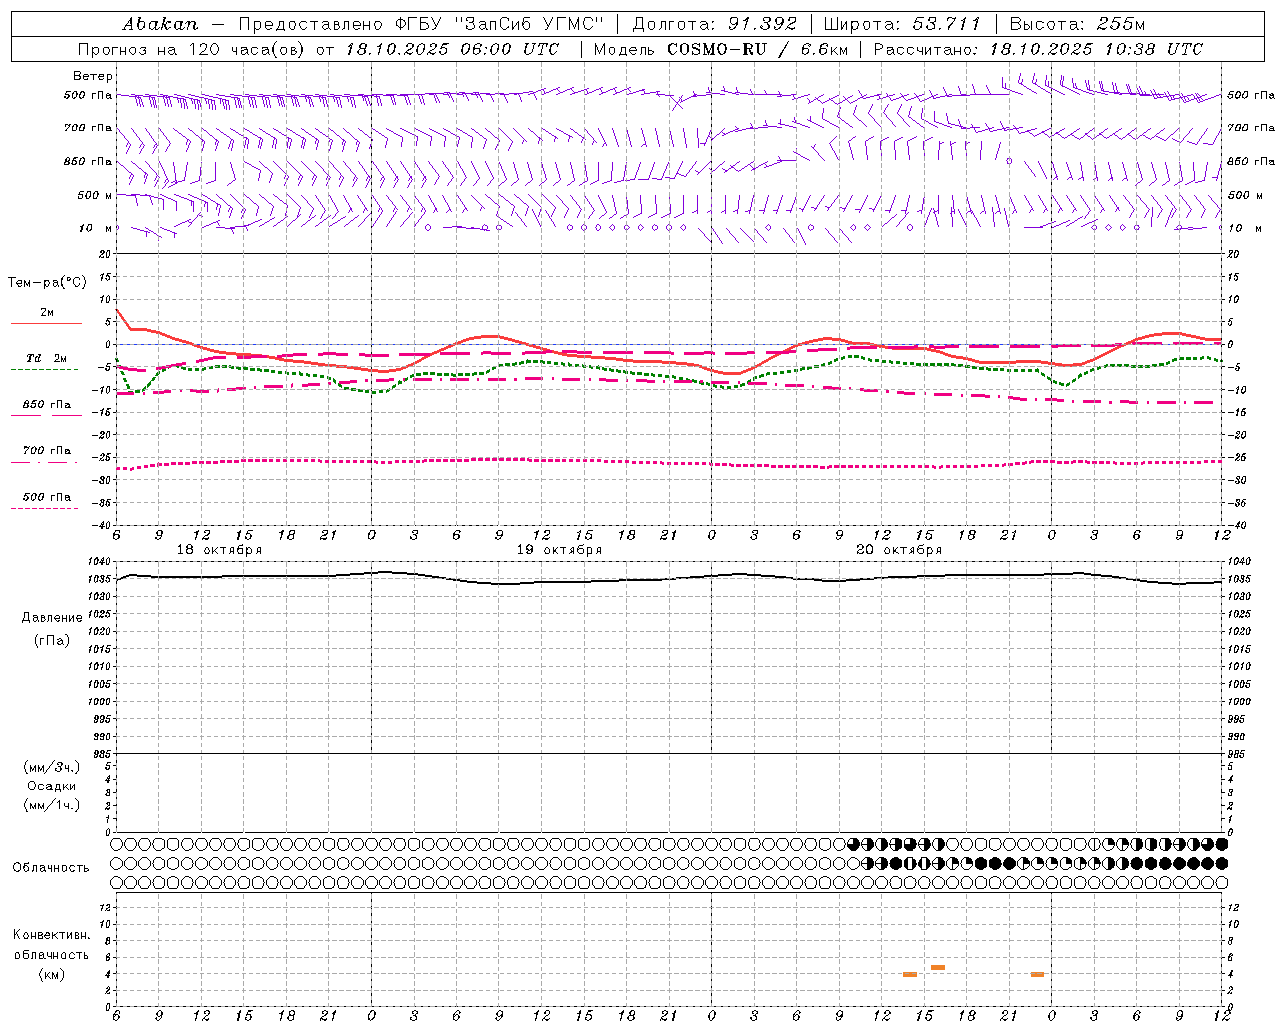Click the "(гПа)" unit label below Давление
Viewport: 1280px width, 1024px height.
[x=52, y=640]
